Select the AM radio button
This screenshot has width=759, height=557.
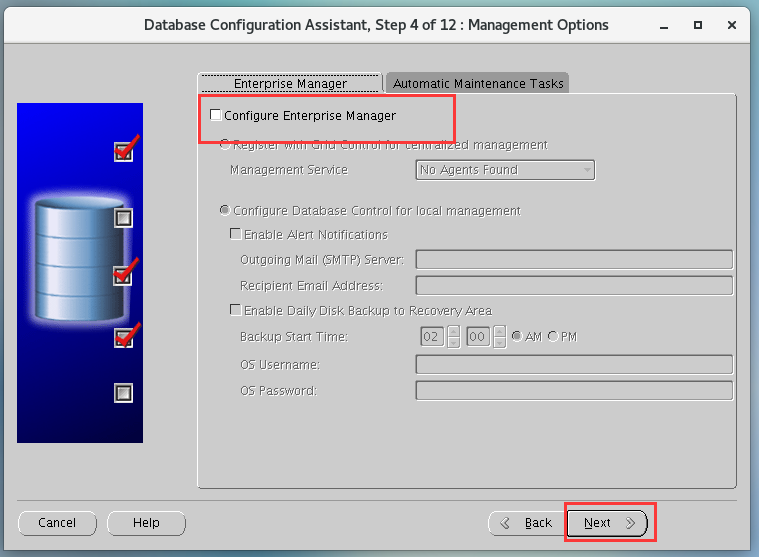[517, 336]
